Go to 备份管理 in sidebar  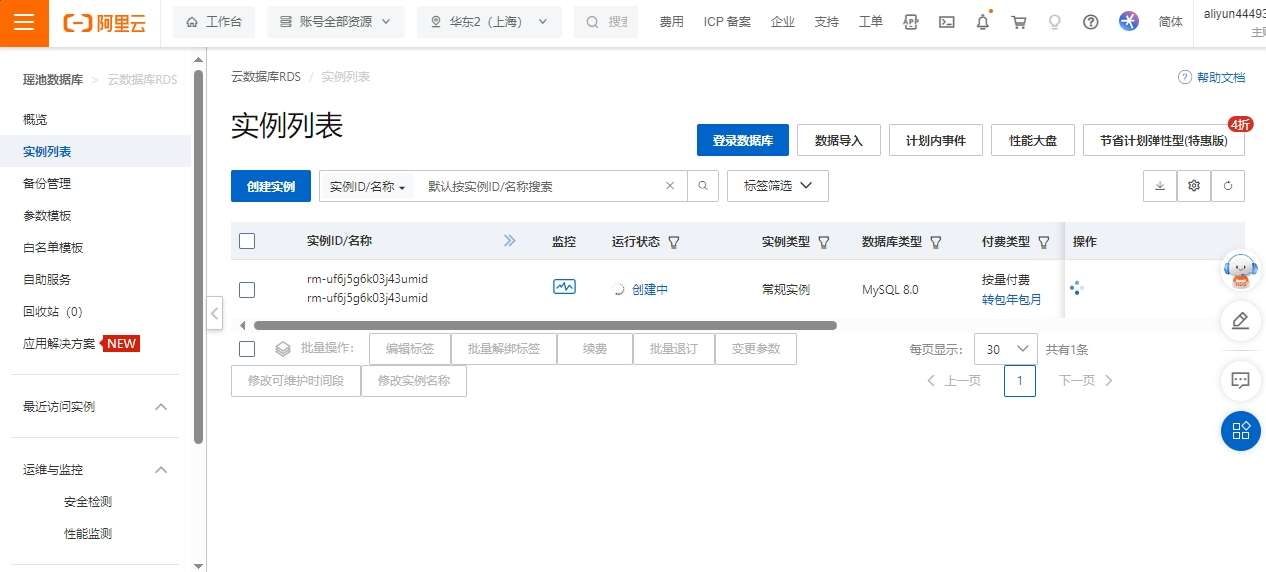coord(47,184)
